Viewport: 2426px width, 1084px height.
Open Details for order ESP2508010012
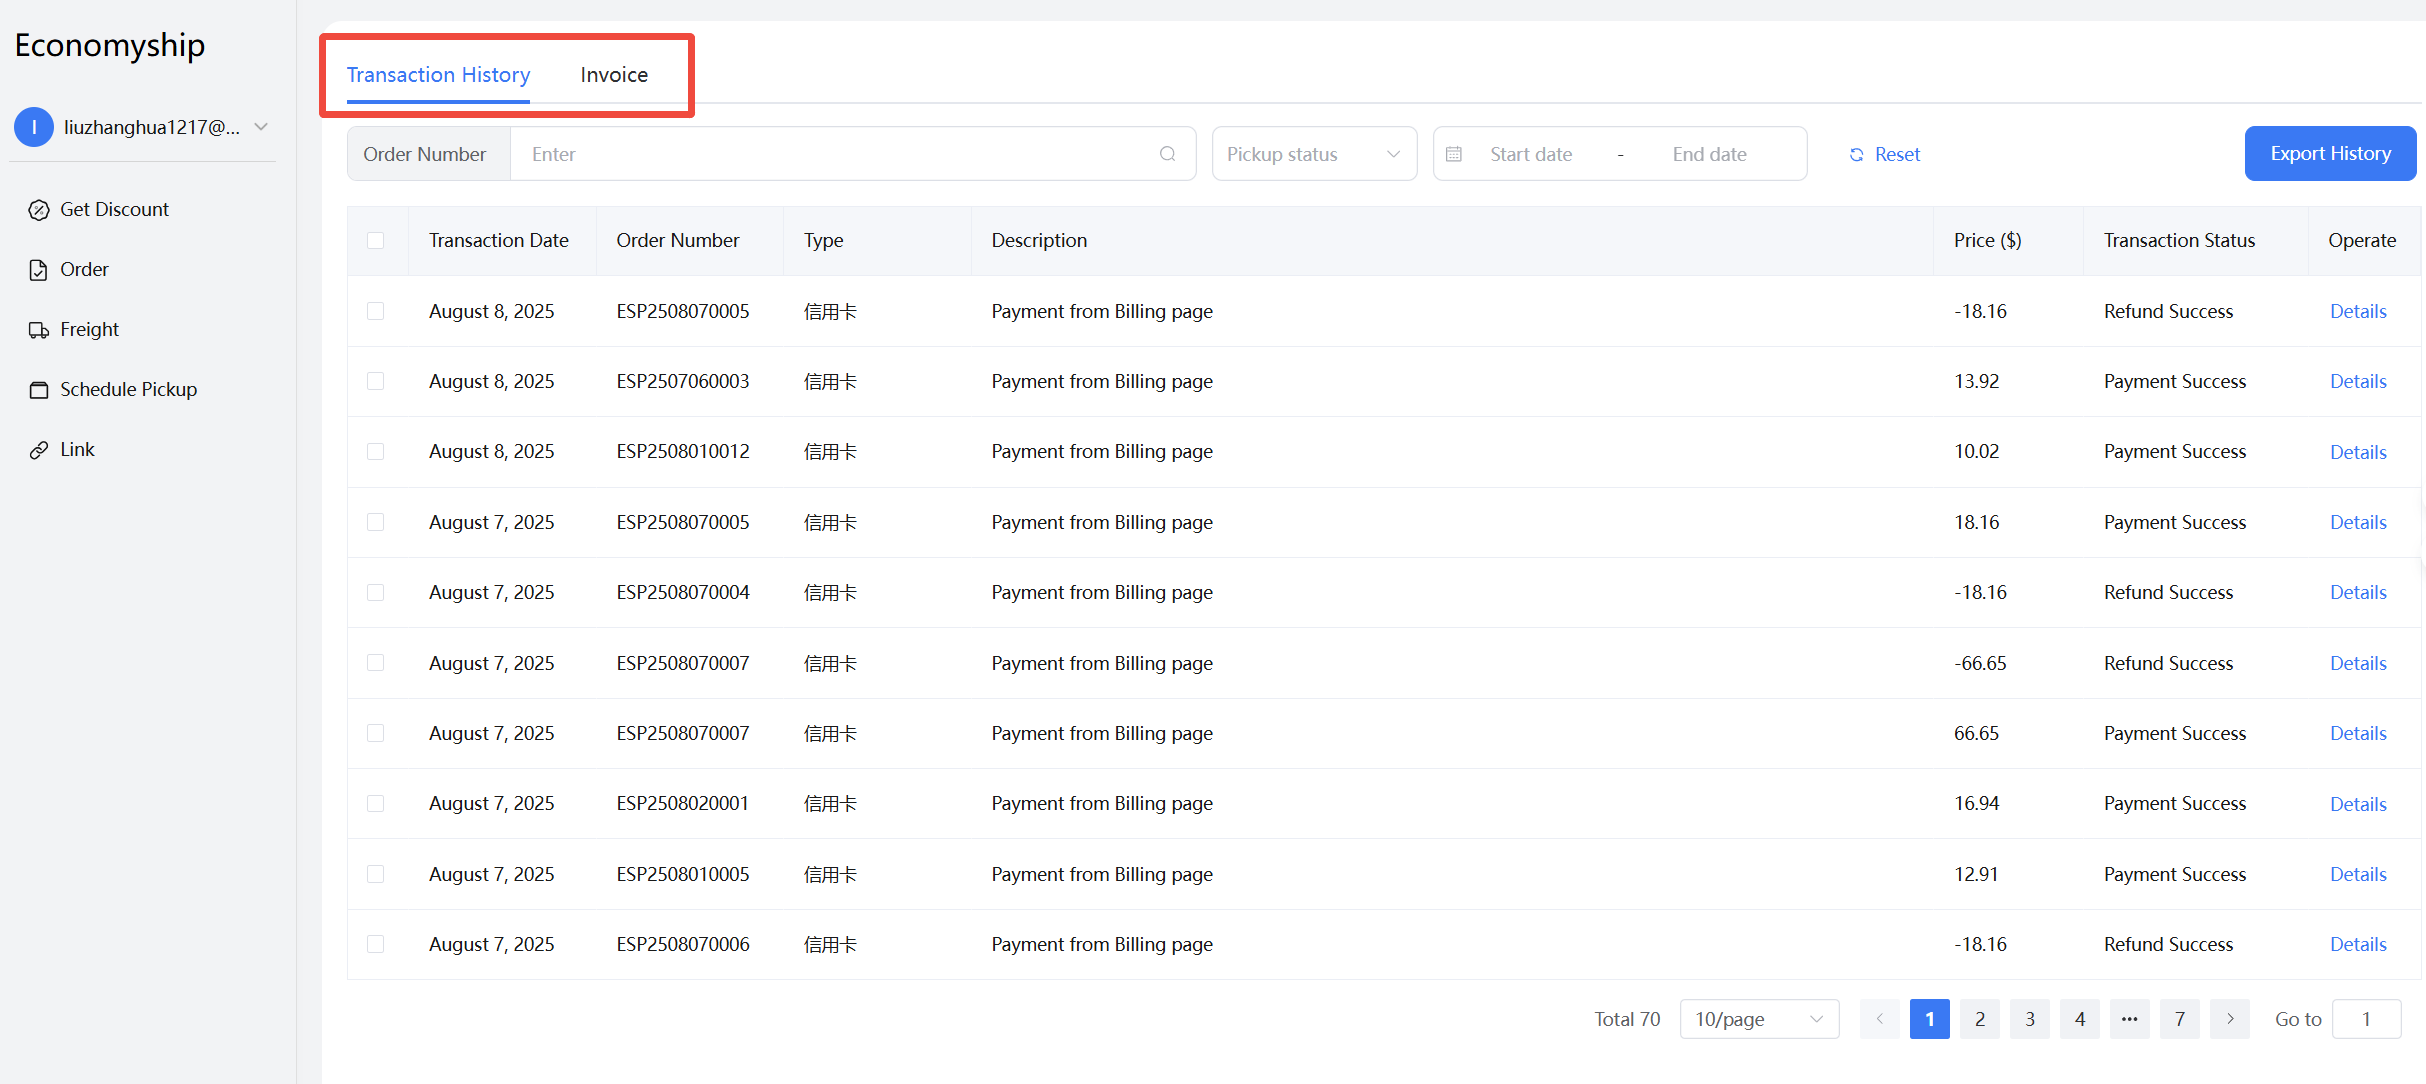tap(2357, 452)
